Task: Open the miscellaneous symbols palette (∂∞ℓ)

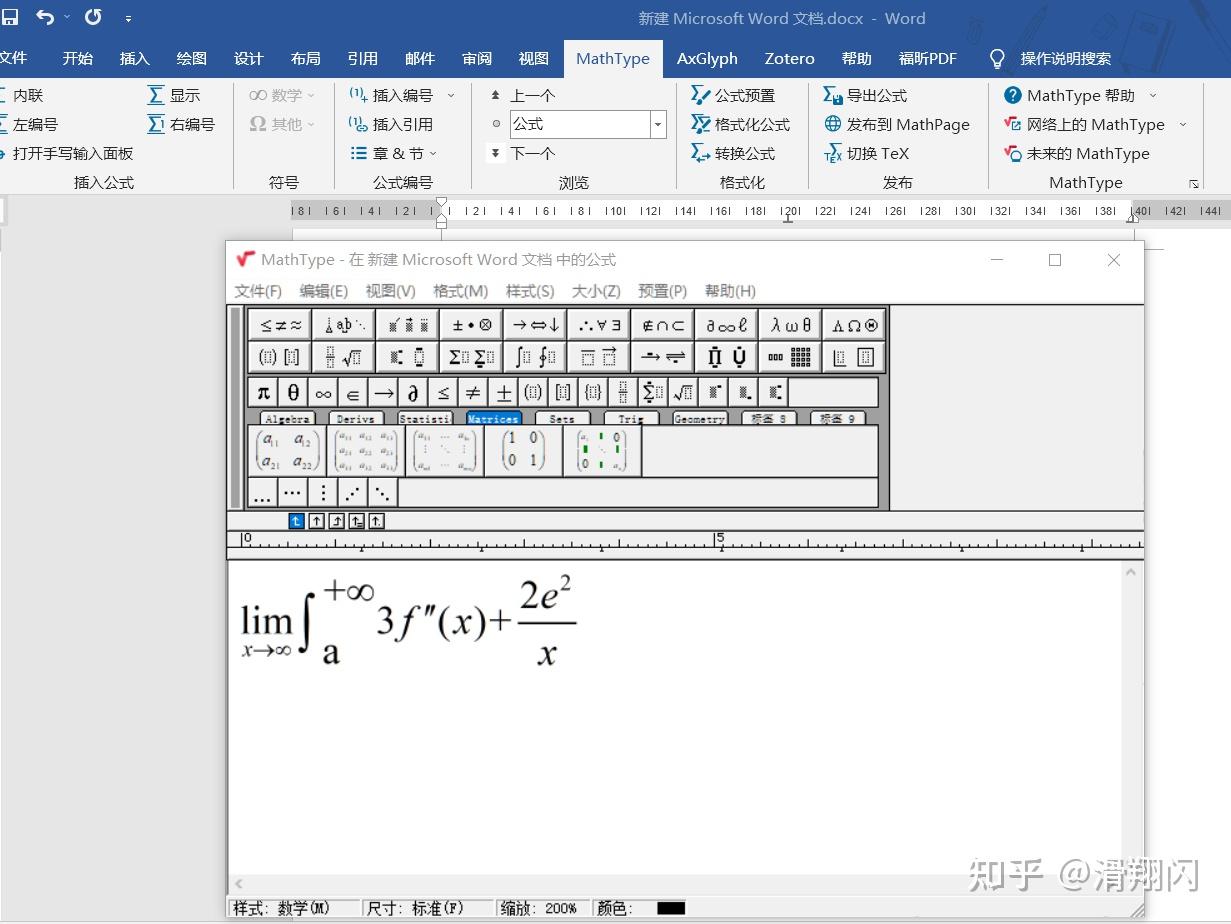Action: point(727,325)
